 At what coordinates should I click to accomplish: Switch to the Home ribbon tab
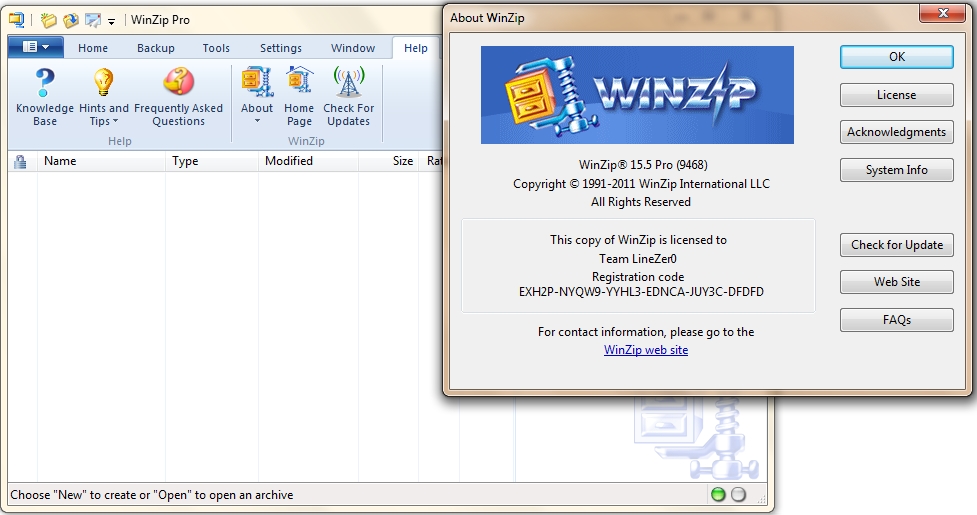click(93, 48)
